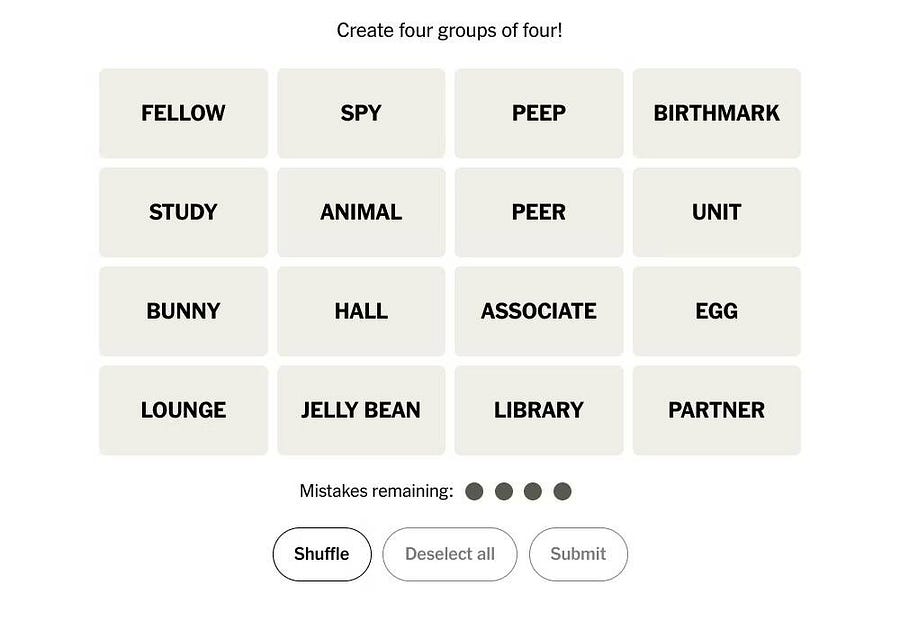Select the STUDY tile
900x630 pixels.
(x=183, y=212)
